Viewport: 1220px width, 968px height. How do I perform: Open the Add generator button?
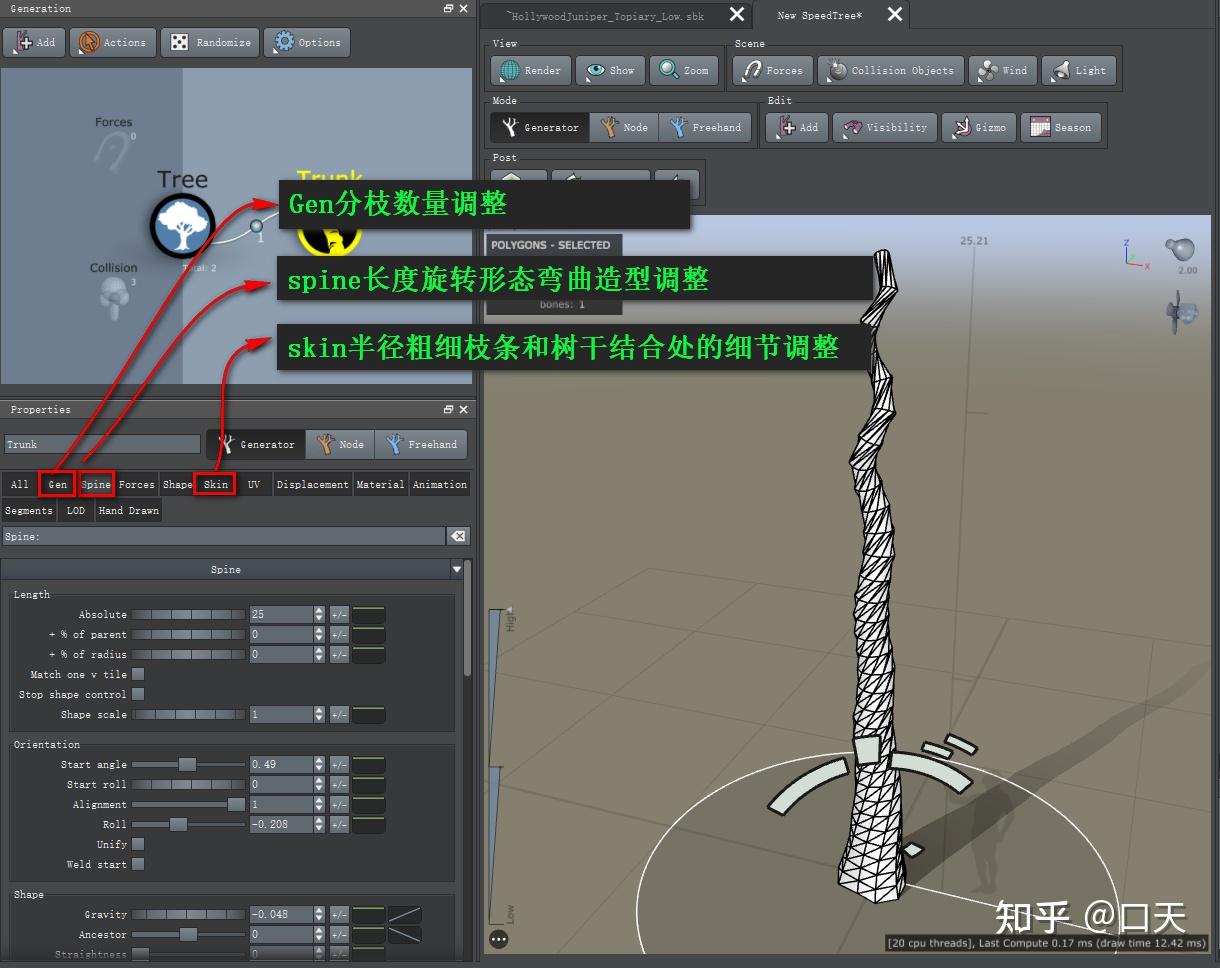(x=34, y=42)
